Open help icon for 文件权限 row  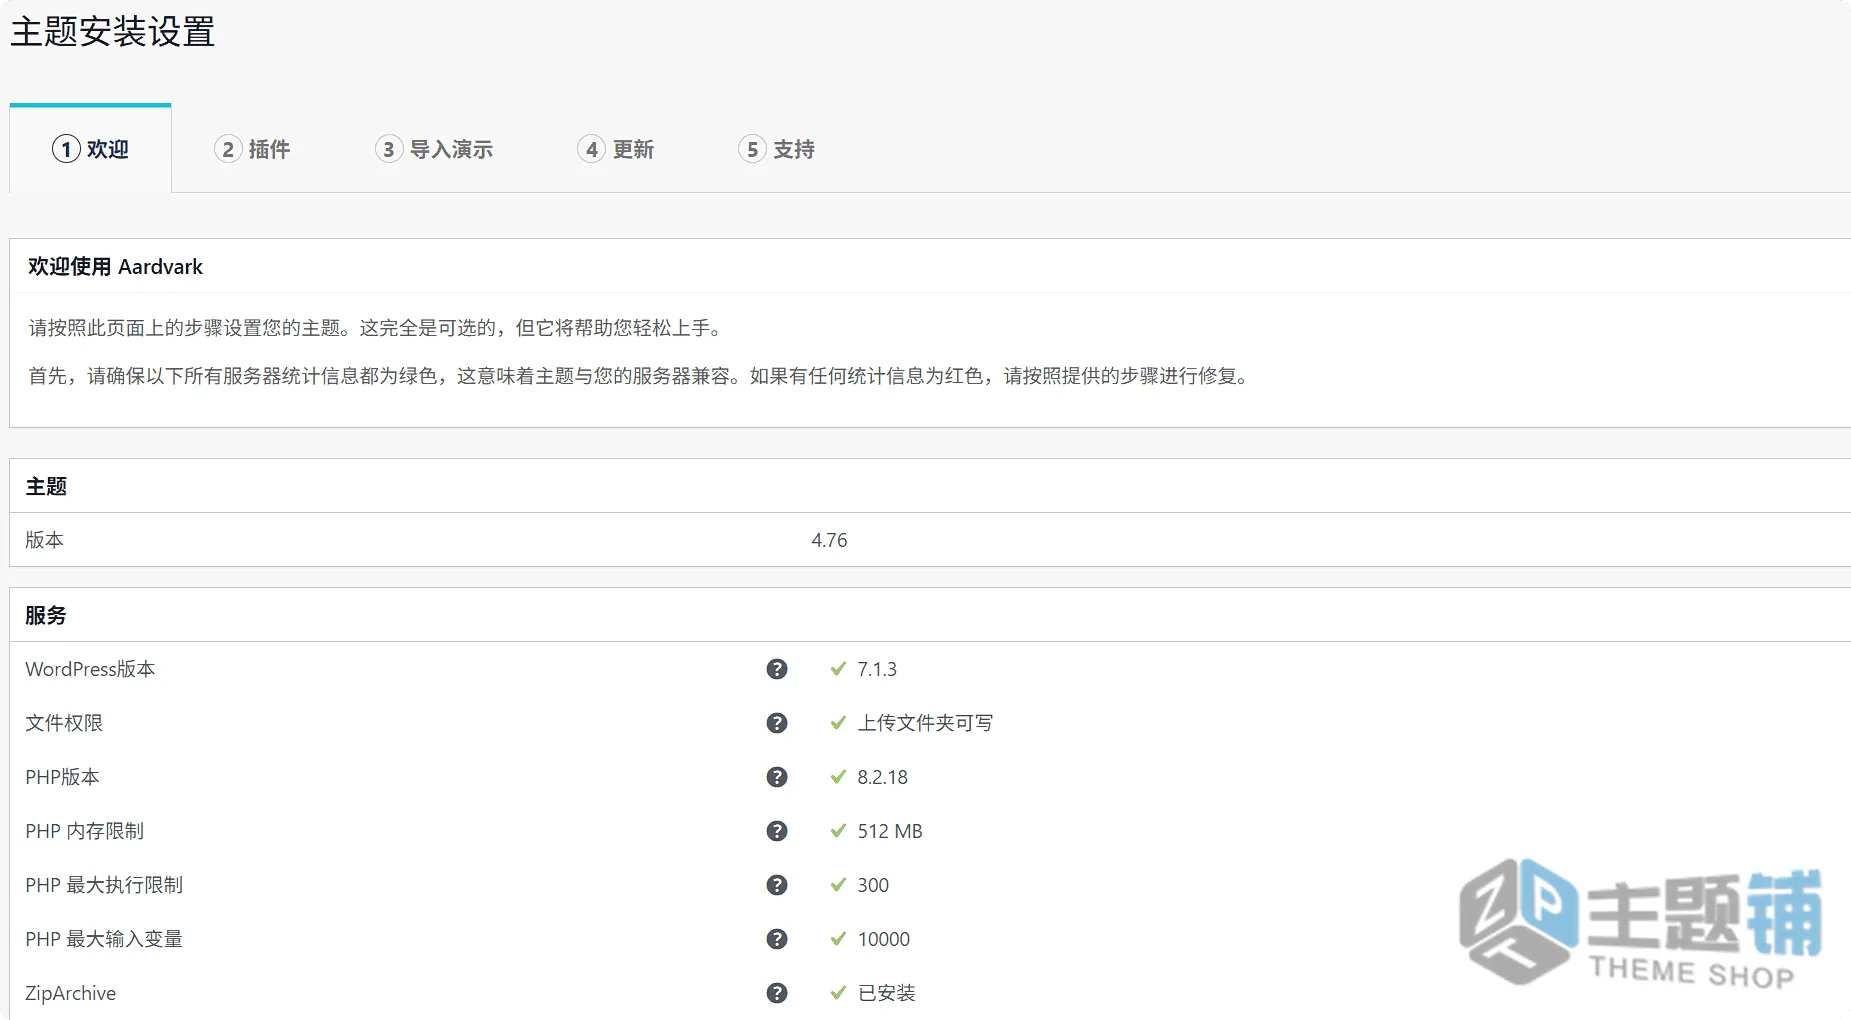tap(777, 723)
